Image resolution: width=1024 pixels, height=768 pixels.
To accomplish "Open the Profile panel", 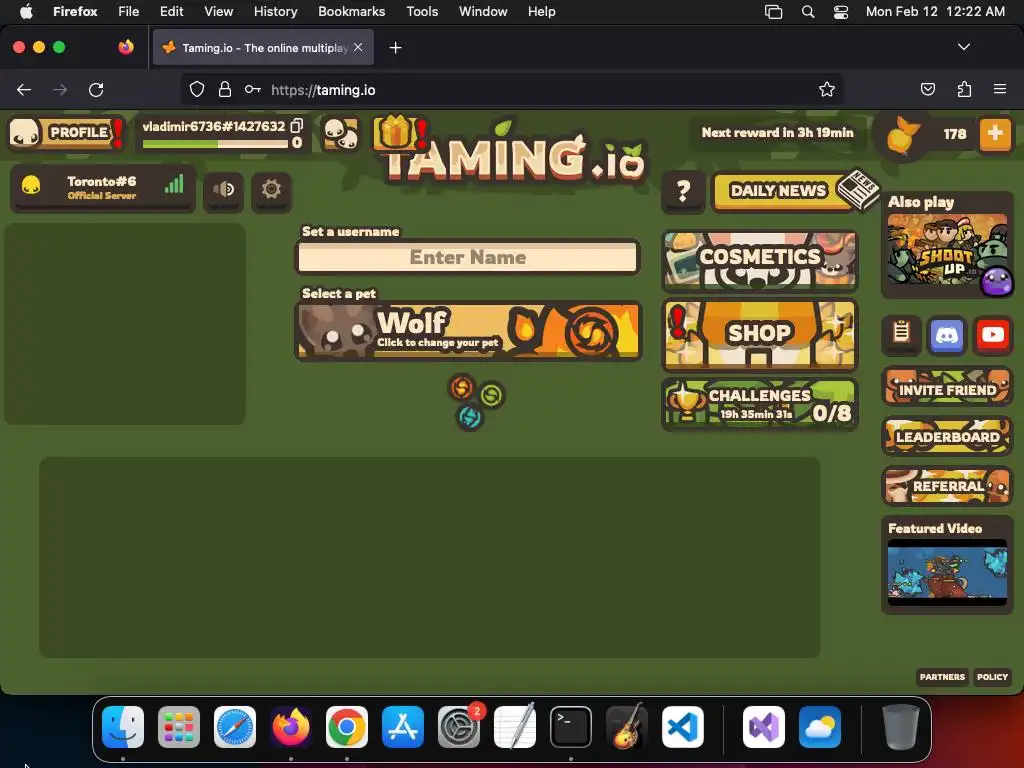I will click(x=67, y=133).
